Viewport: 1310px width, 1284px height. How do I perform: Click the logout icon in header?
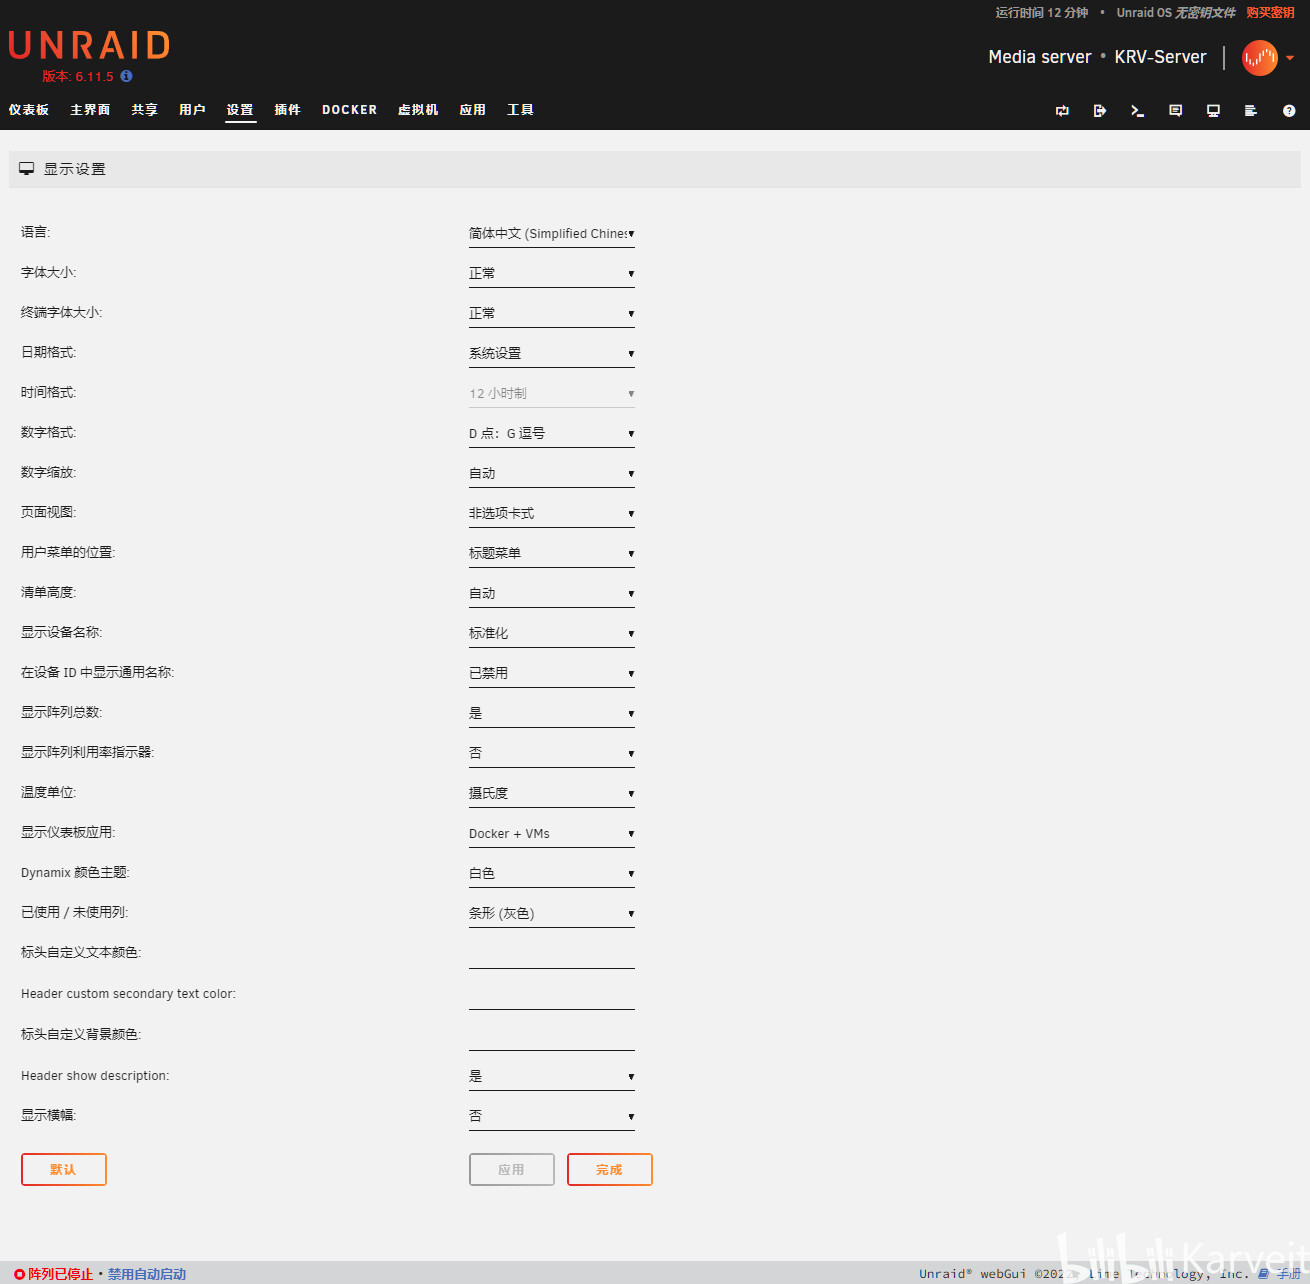[1100, 111]
